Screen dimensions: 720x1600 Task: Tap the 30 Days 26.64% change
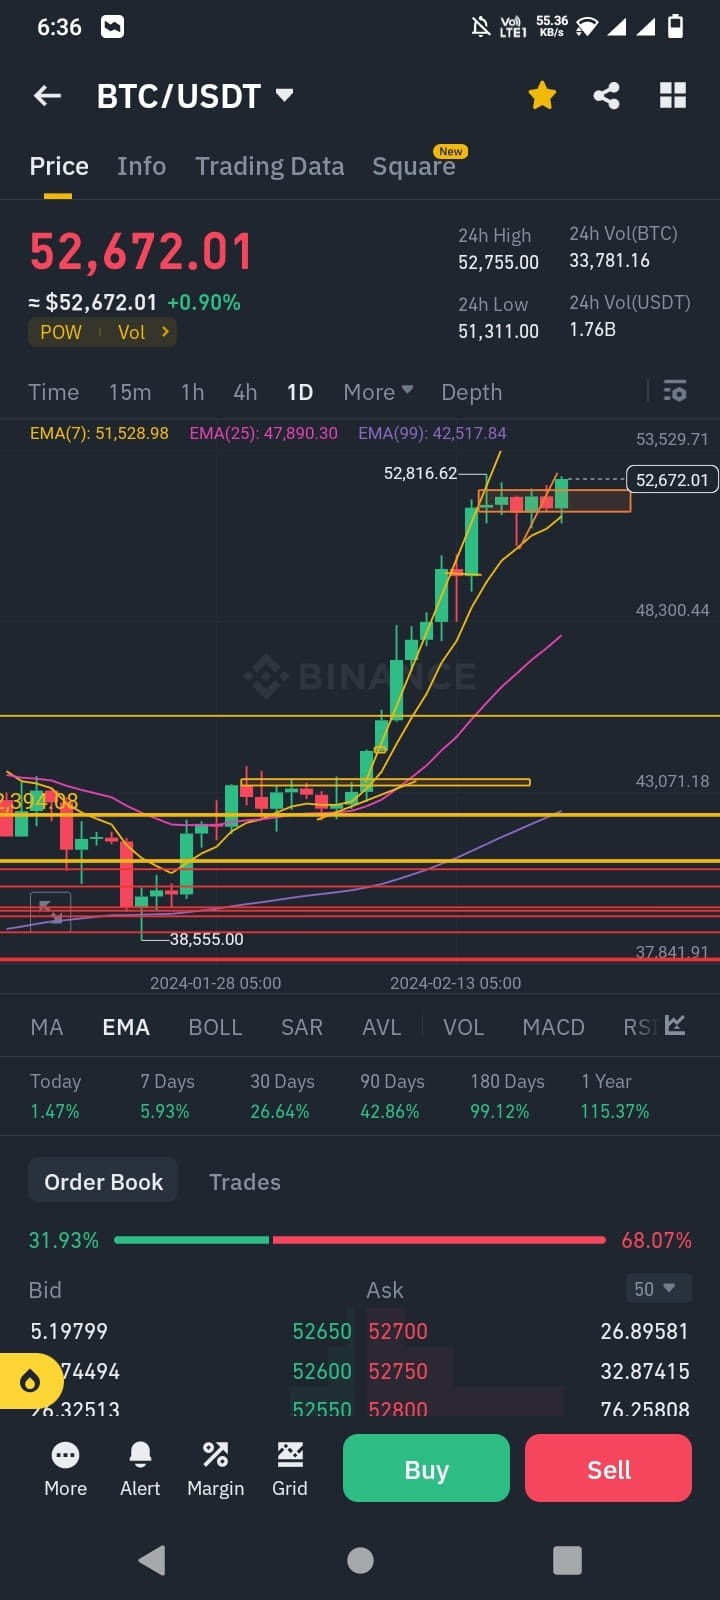coord(282,1096)
